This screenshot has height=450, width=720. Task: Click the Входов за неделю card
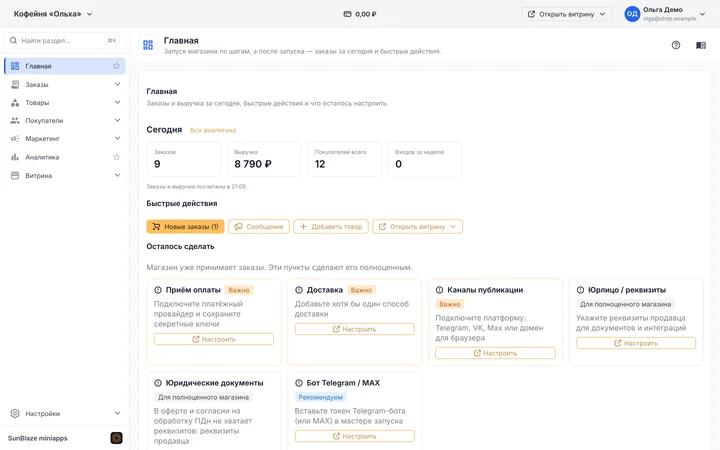[x=425, y=159]
